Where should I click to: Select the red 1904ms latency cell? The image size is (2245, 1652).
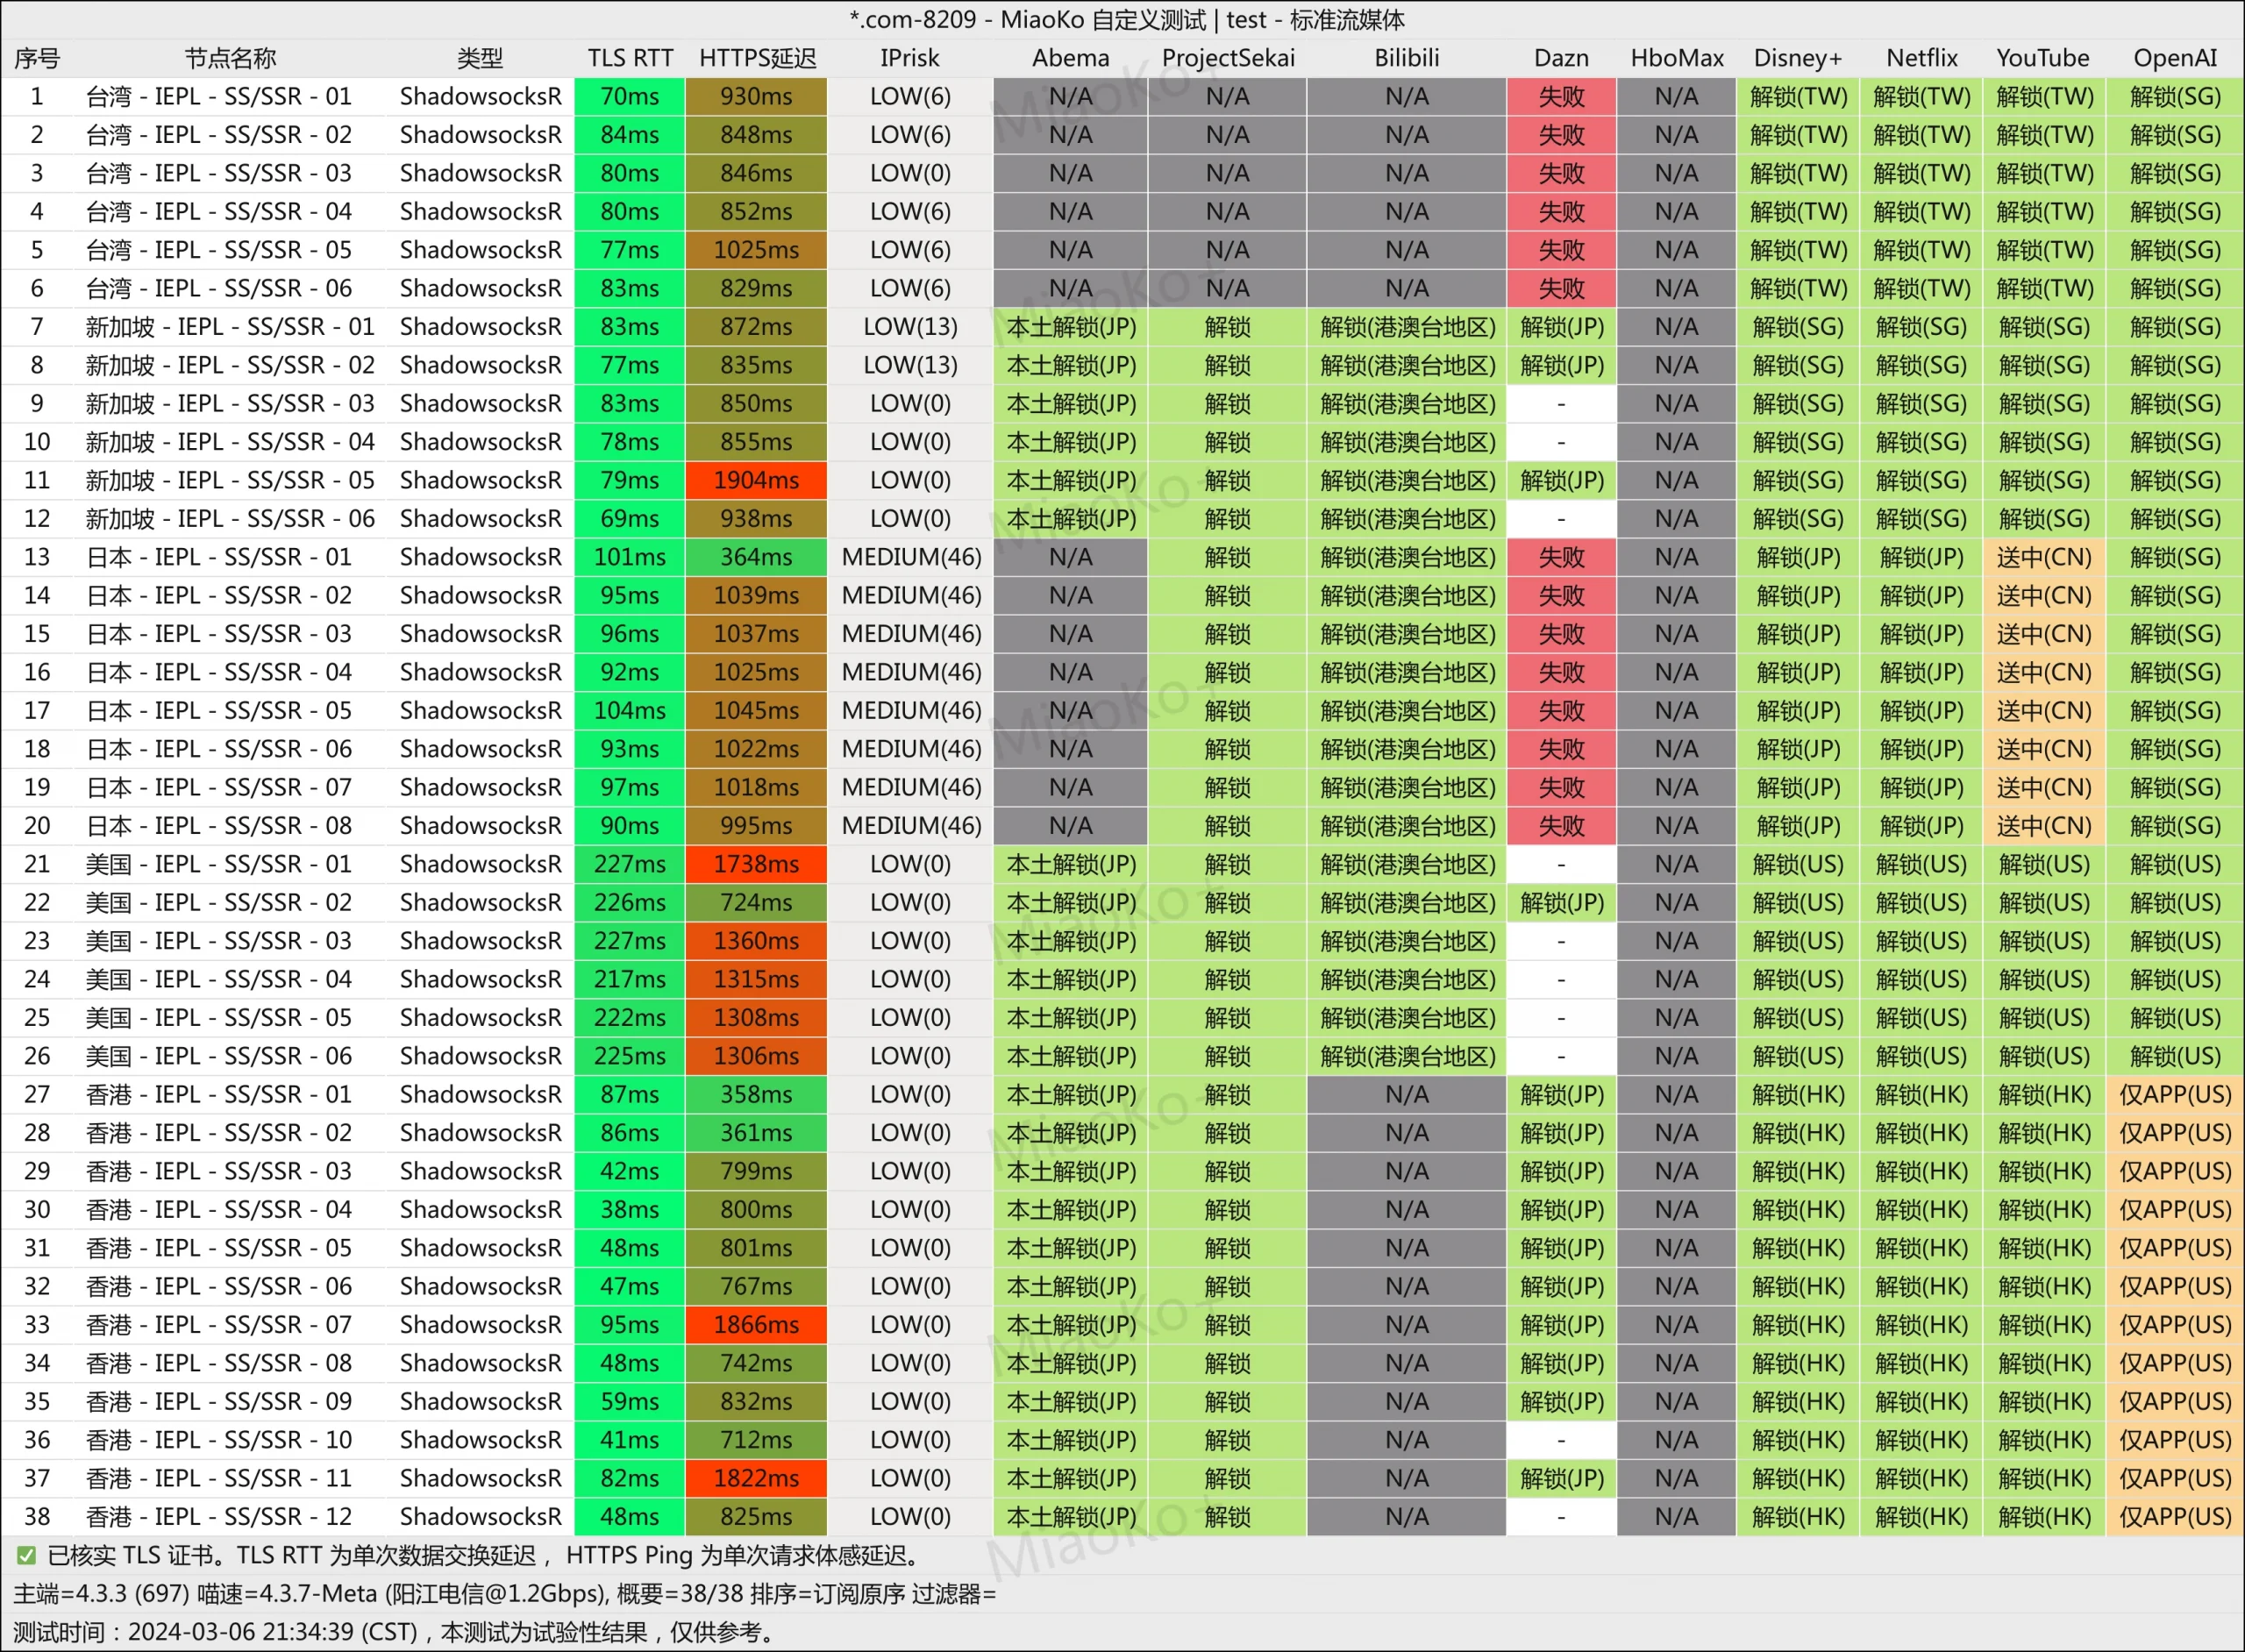756,480
